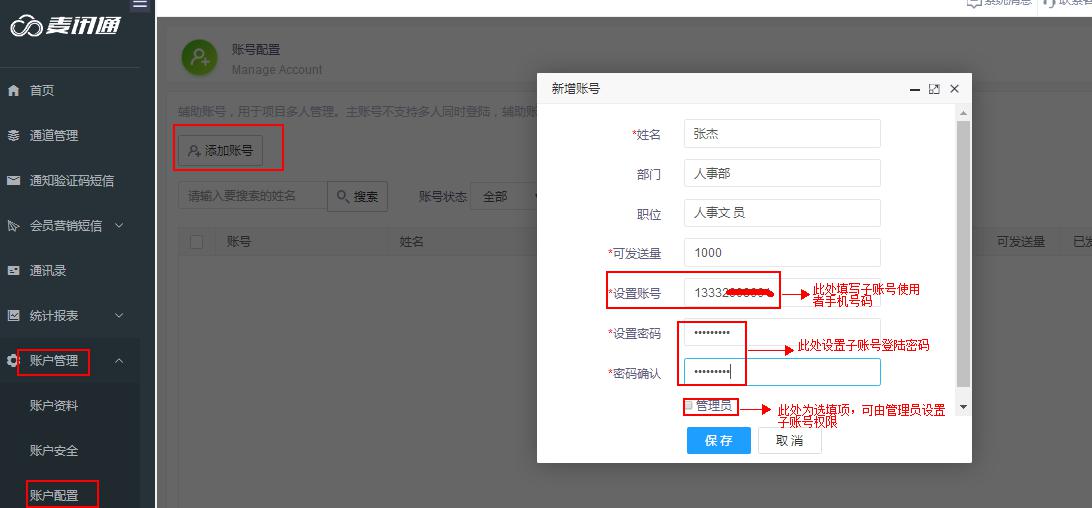The width and height of the screenshot is (1092, 508).
Task: Click the gear icon for 账户管理
Action: coord(13,361)
